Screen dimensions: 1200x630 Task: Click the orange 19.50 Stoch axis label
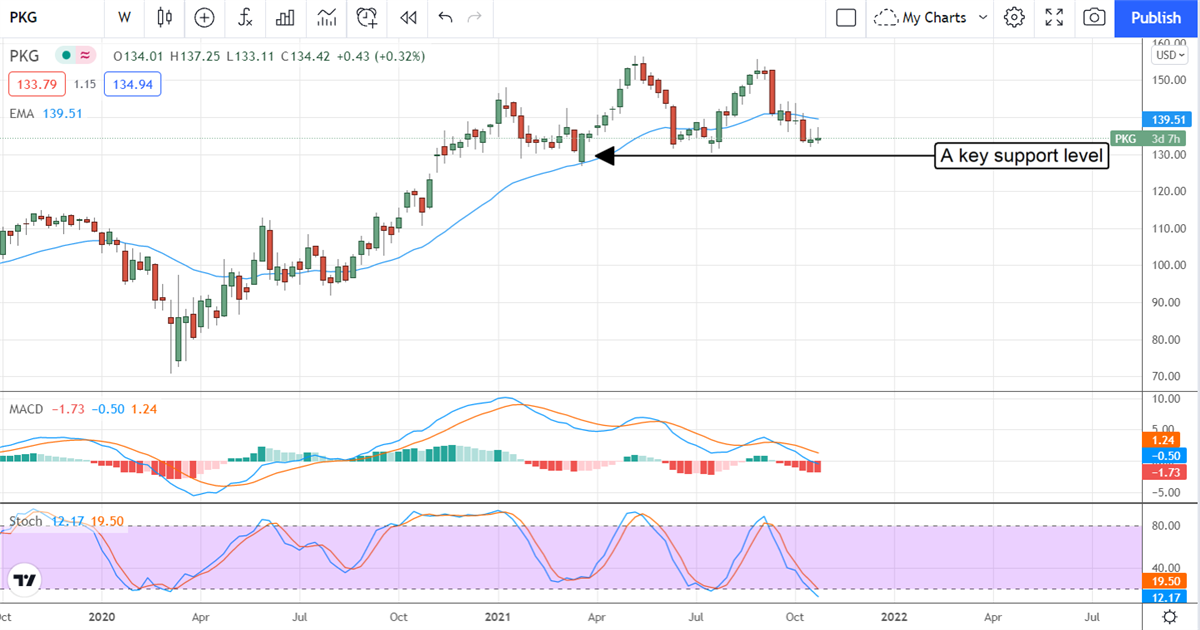pyautogui.click(x=1163, y=581)
